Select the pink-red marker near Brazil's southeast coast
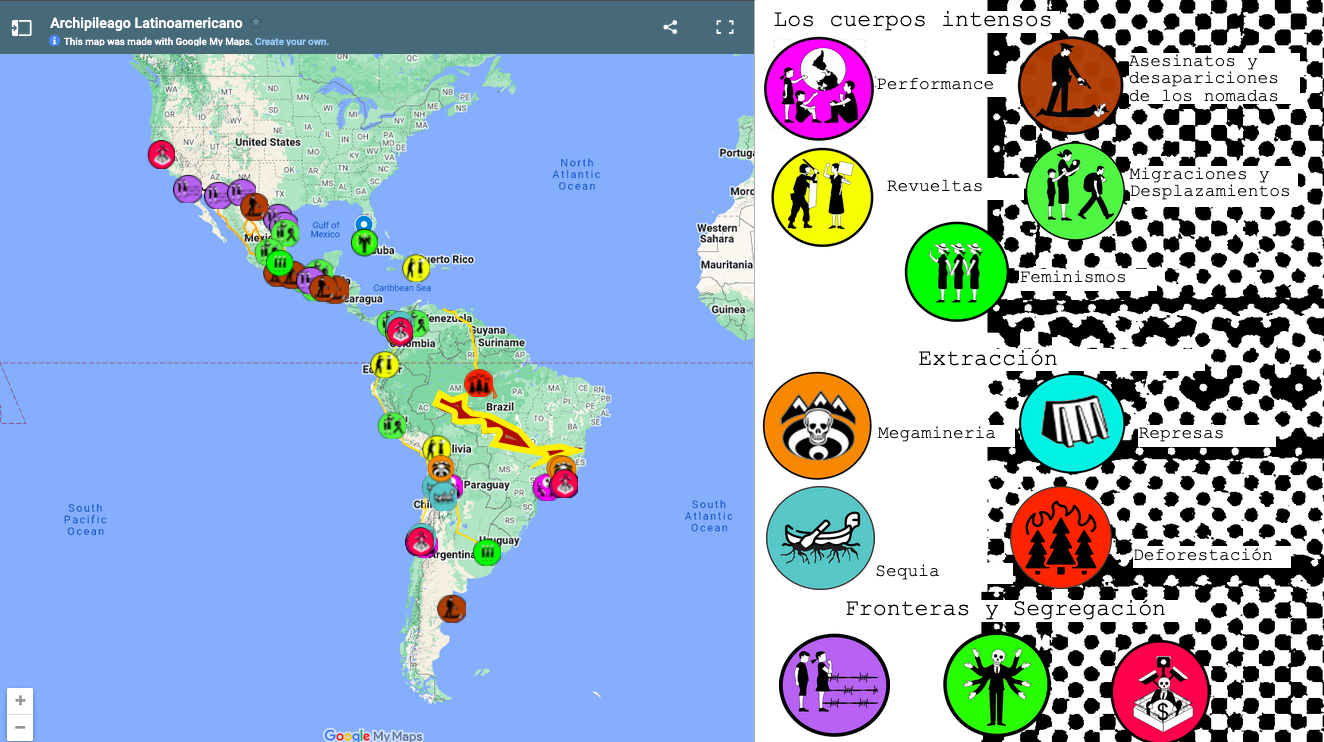 564,485
